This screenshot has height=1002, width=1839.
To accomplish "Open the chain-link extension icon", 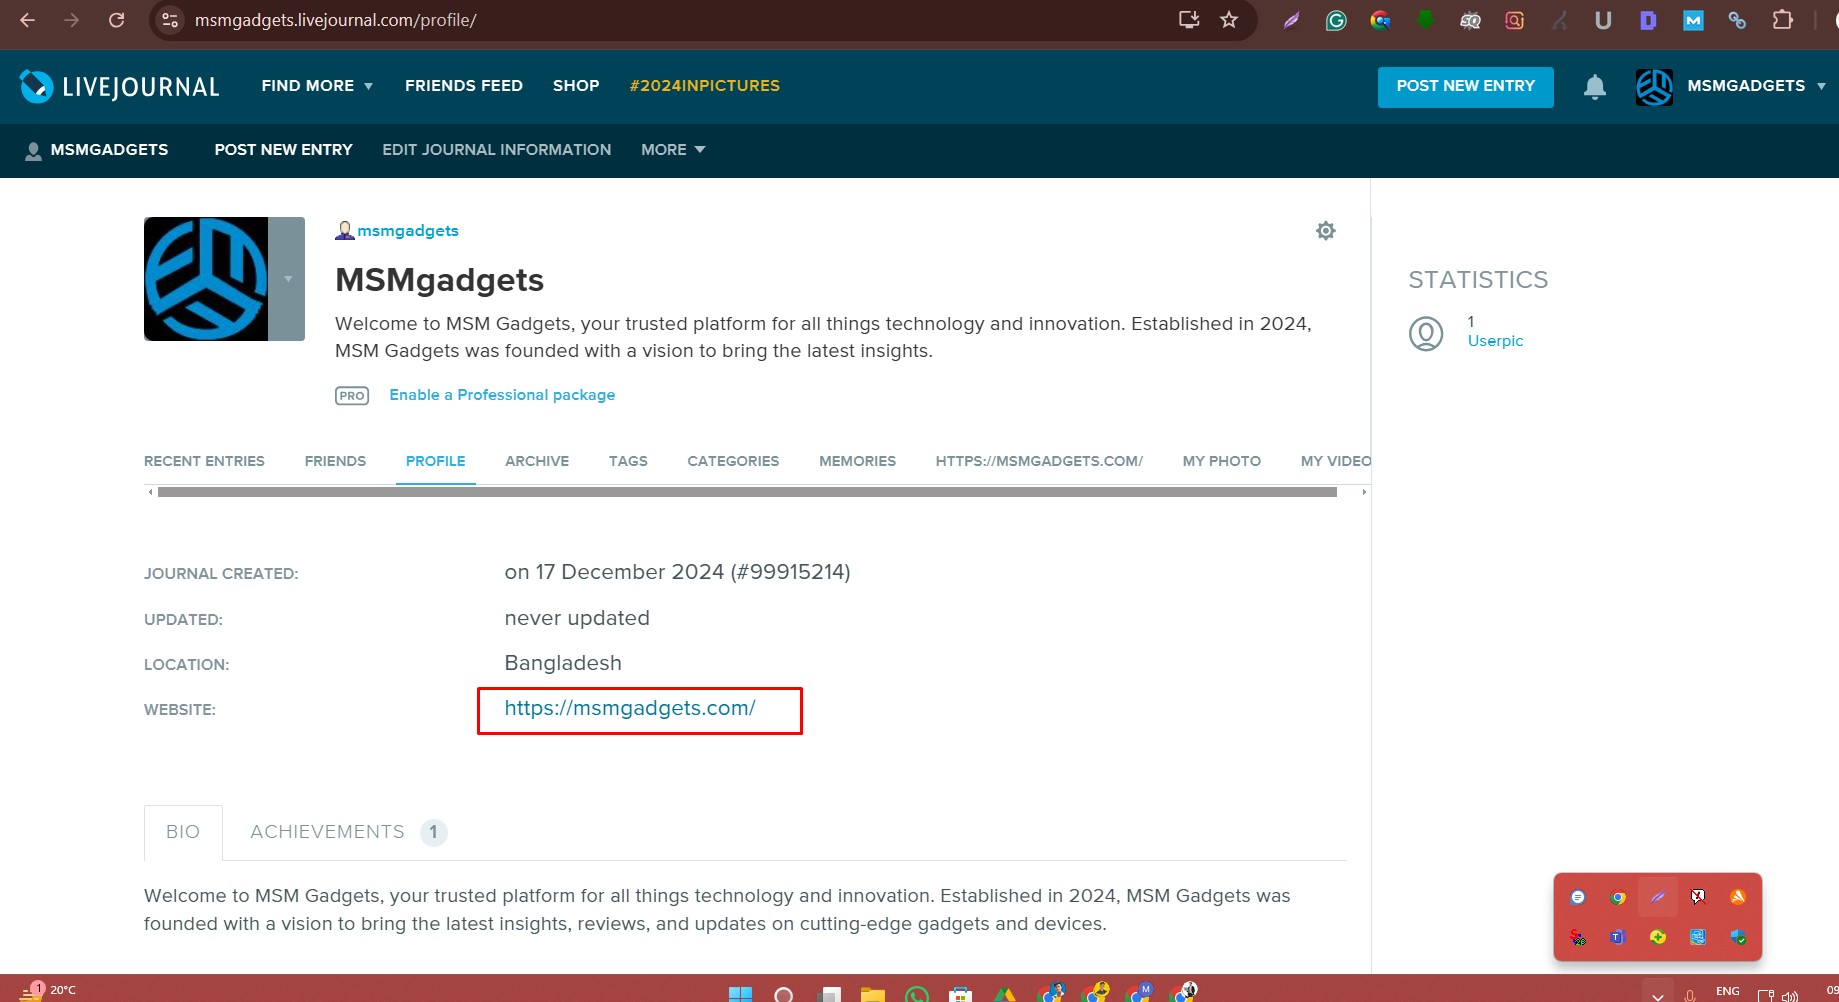I will [x=1737, y=20].
